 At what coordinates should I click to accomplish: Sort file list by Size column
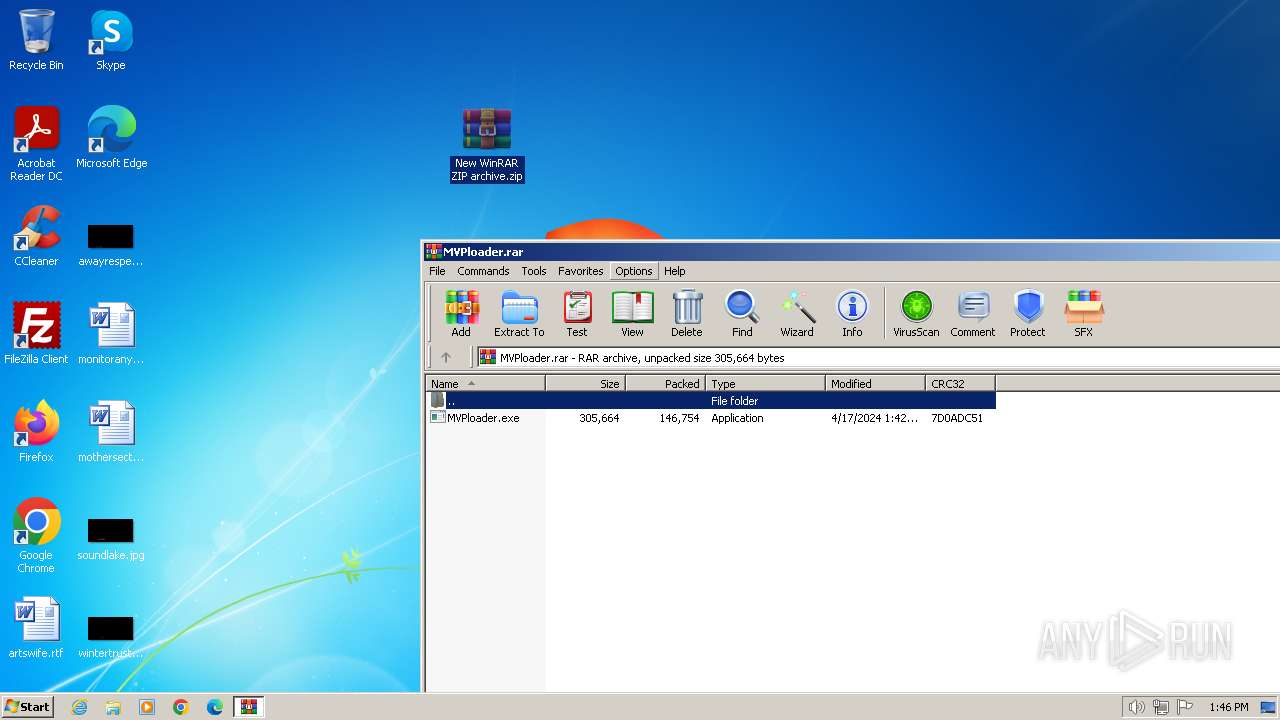586,384
